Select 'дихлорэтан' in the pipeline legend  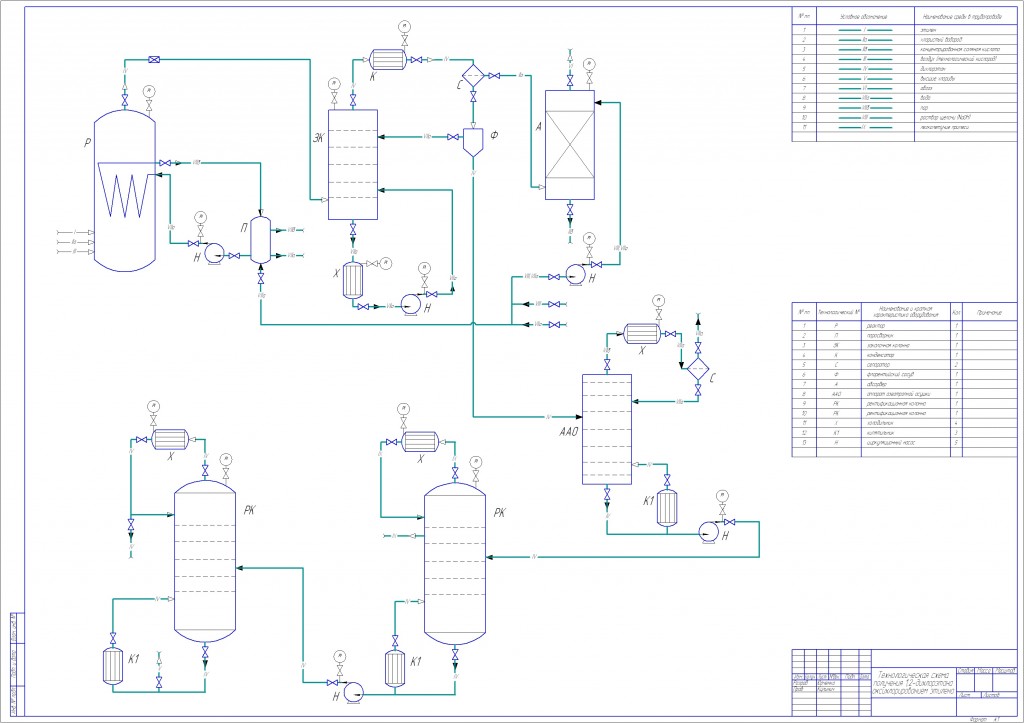[x=933, y=69]
